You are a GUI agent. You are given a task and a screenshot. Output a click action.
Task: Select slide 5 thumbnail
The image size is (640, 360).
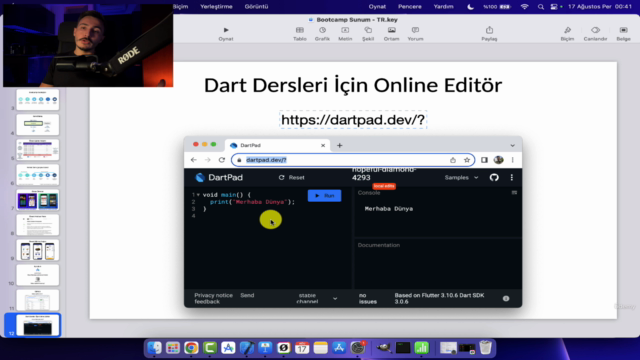(38, 150)
